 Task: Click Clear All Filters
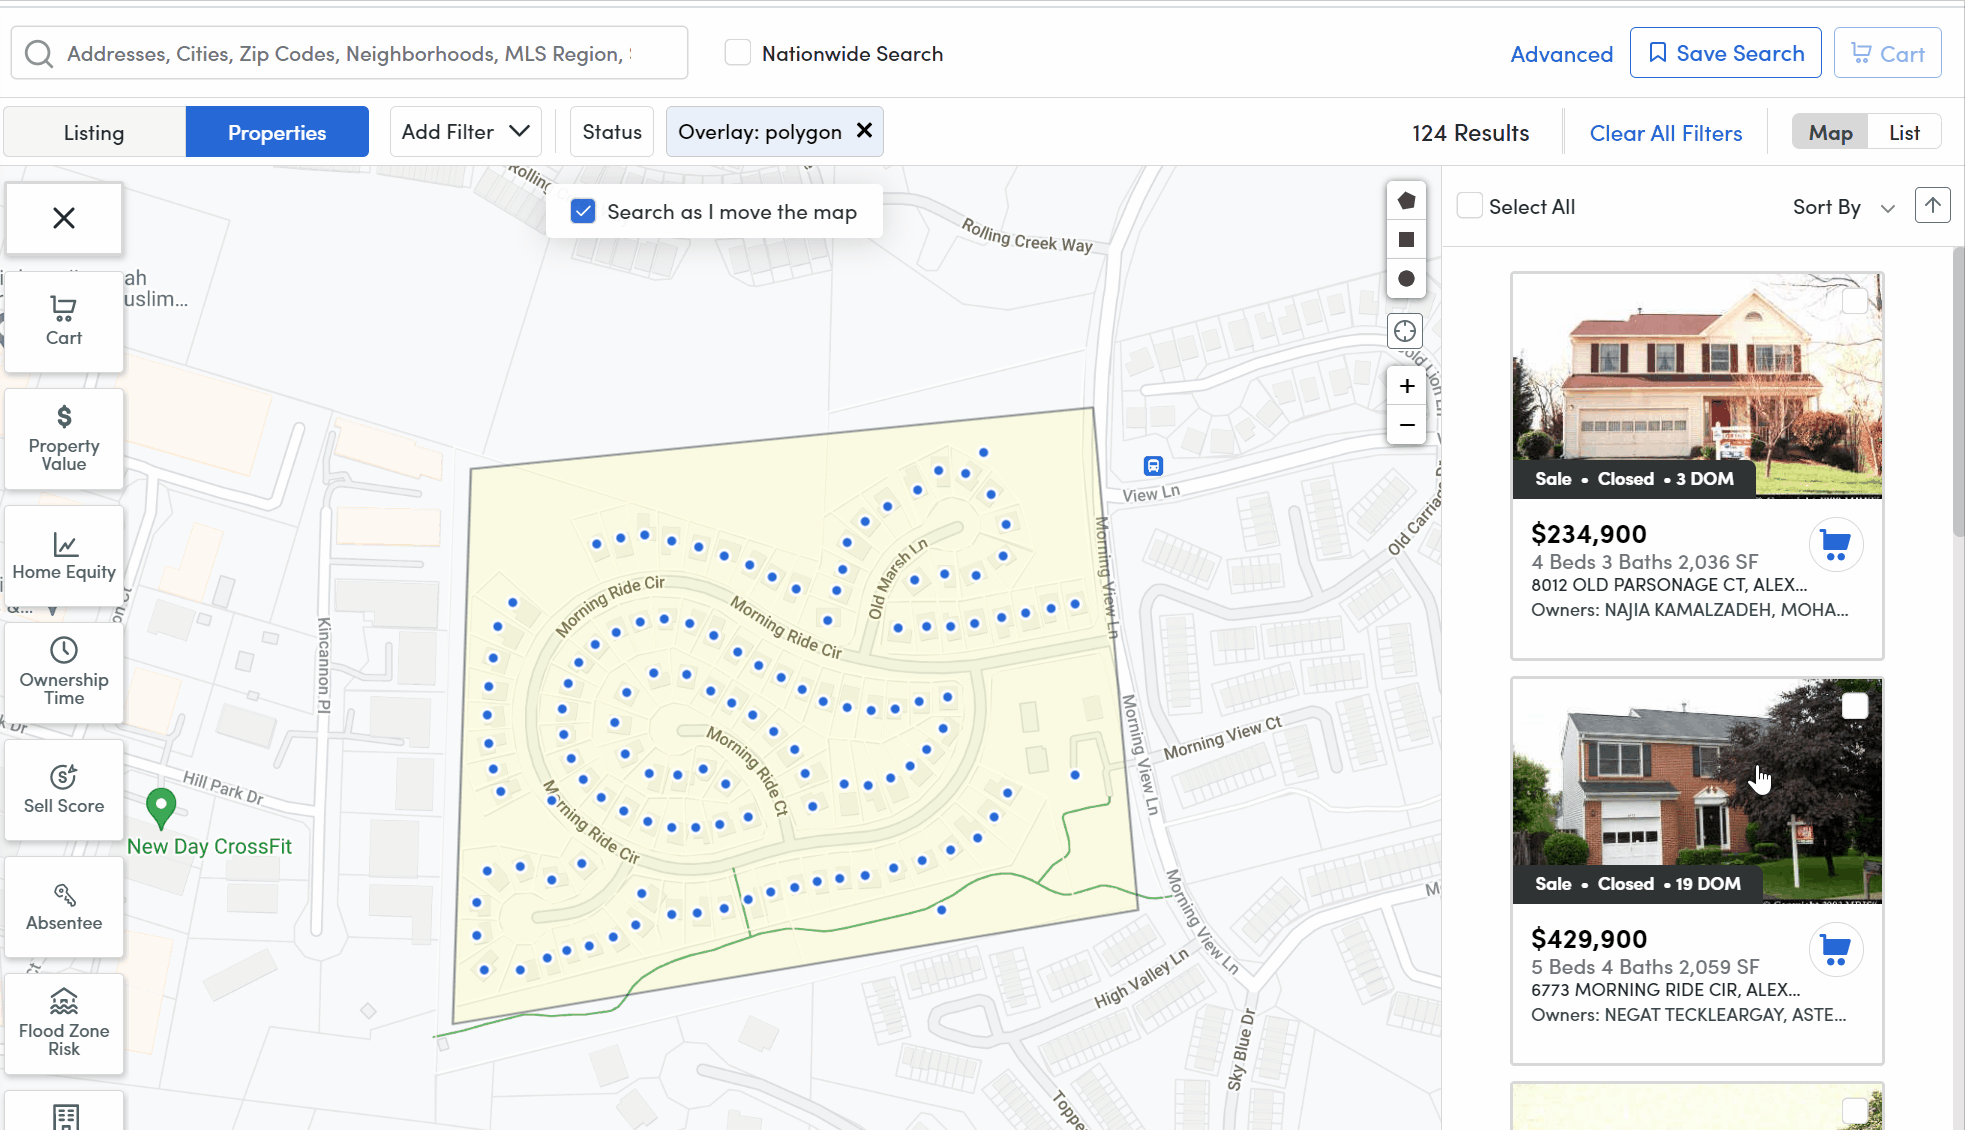(x=1665, y=133)
